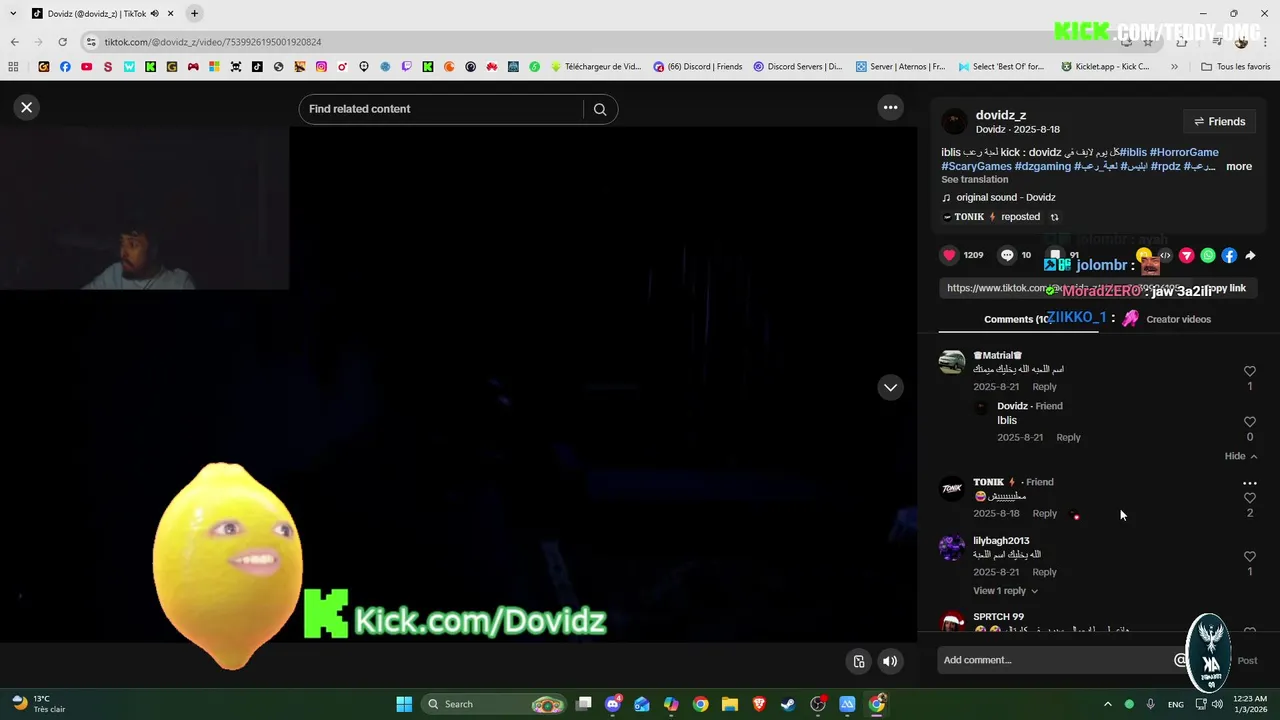Reload the page in Chrome
The width and height of the screenshot is (1280, 720).
pyautogui.click(x=62, y=42)
